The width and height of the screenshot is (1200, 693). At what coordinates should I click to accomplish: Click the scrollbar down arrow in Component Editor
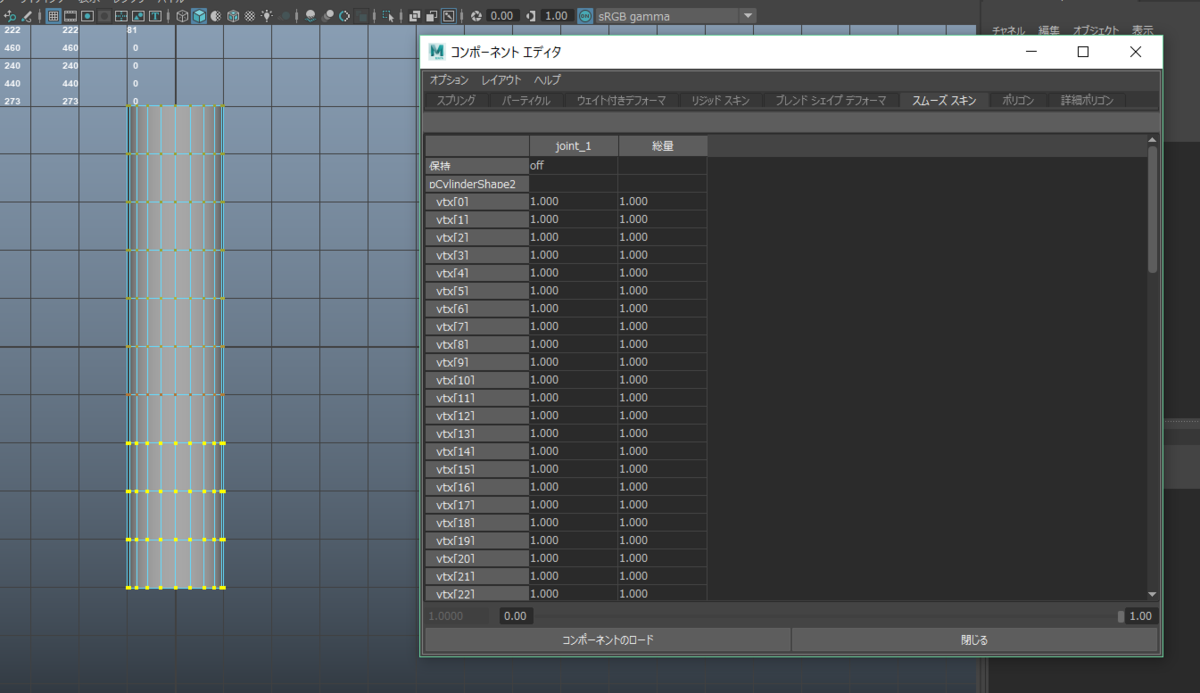pyautogui.click(x=1152, y=594)
